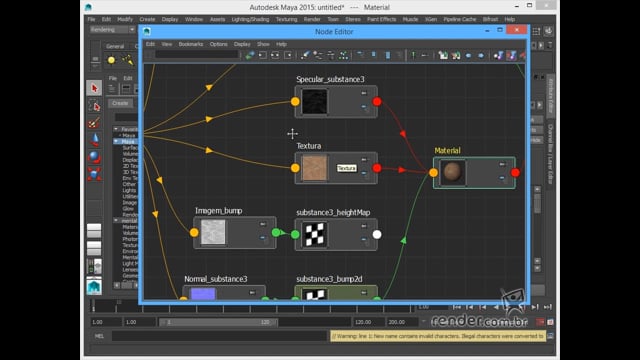Click red output port of Textura node

point(377,168)
